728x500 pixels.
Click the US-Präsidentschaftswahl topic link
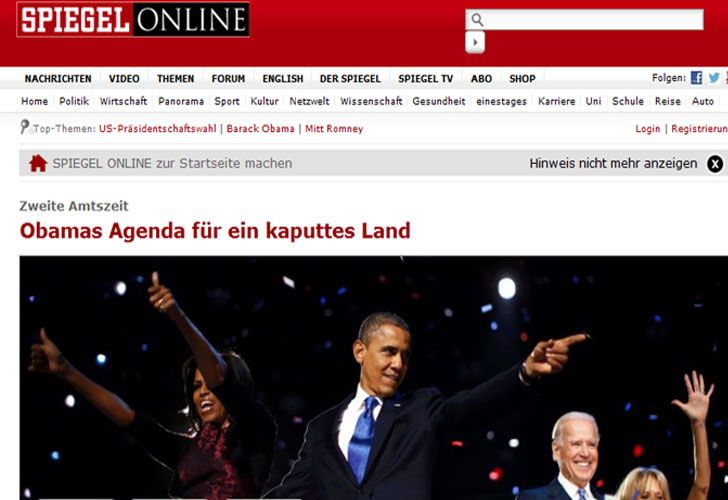click(x=157, y=129)
